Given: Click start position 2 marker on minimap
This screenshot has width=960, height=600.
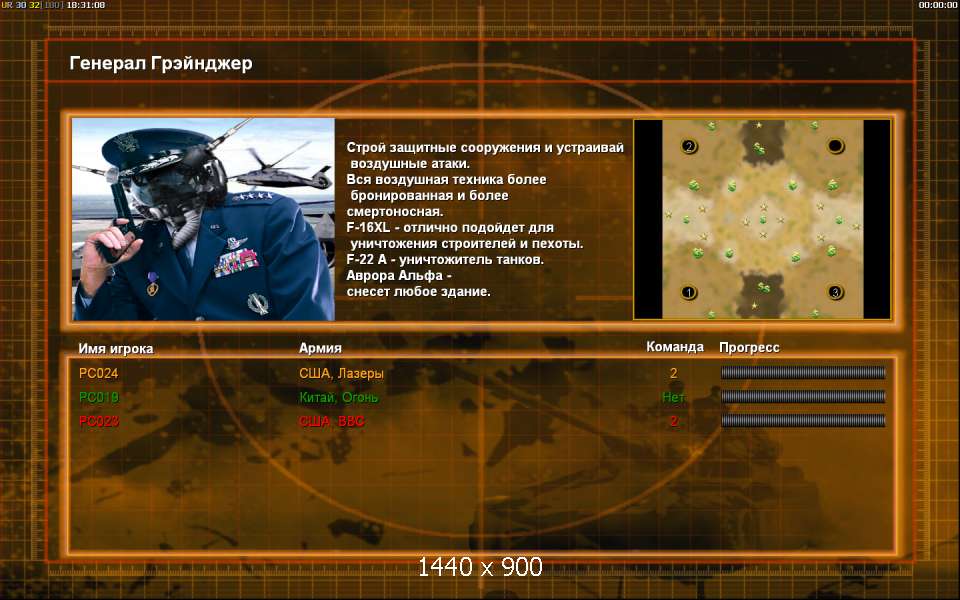Looking at the screenshot, I should click(689, 146).
